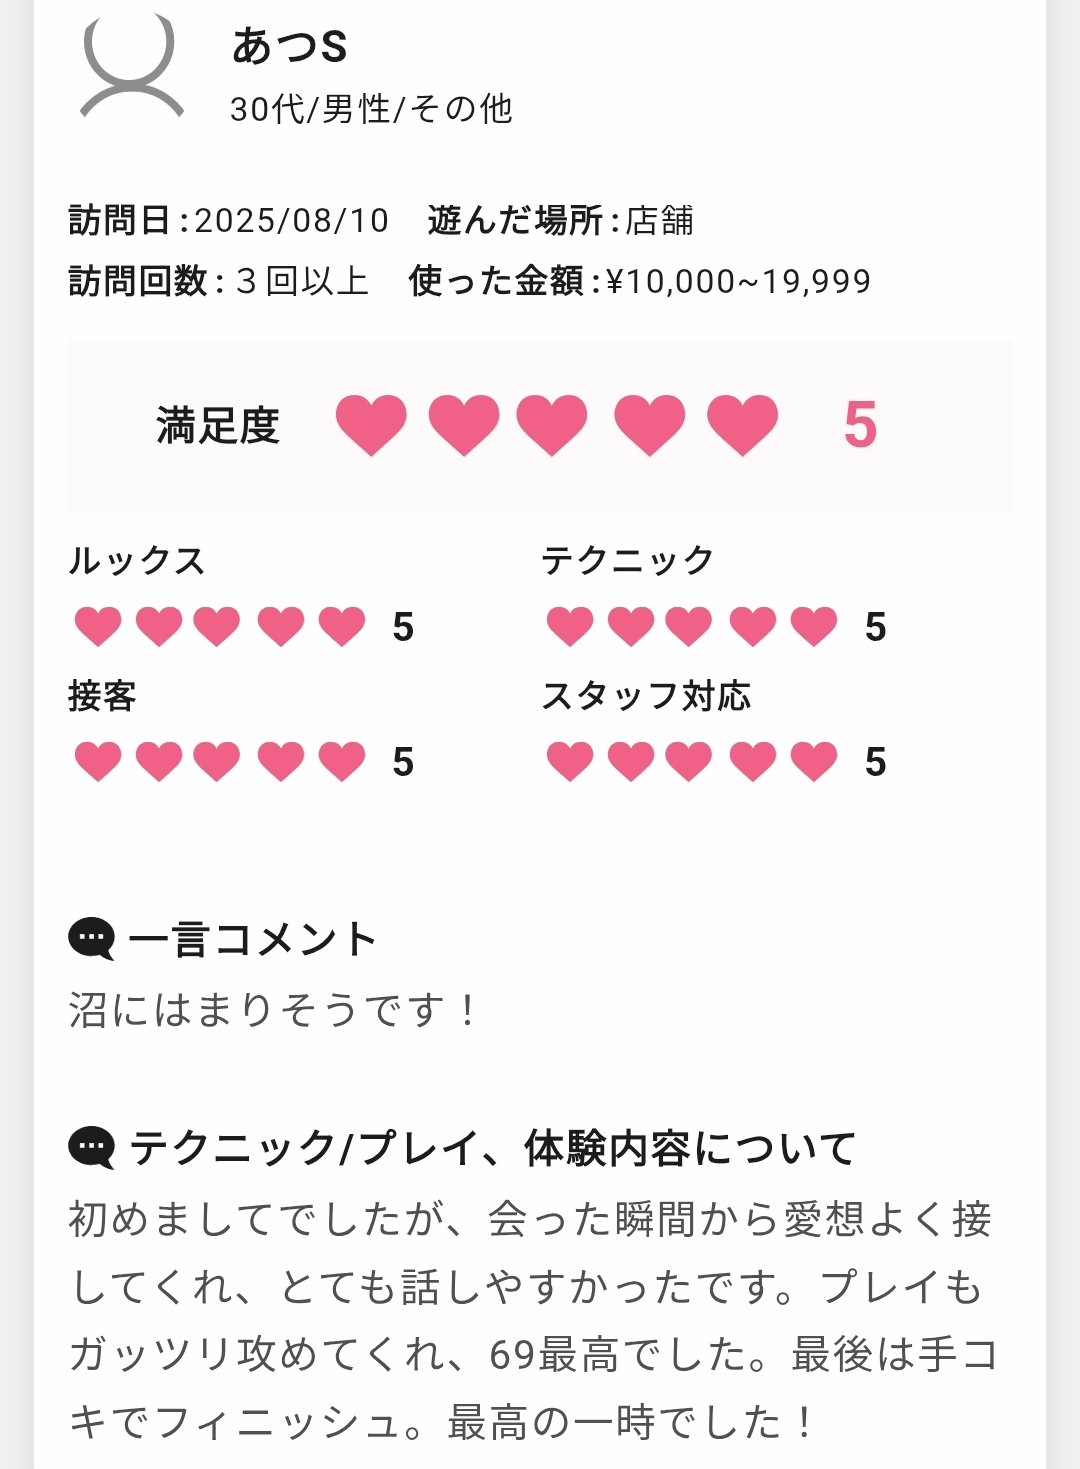Click the comment text 沼にはまりそうです！
The image size is (1080, 1469).
(x=274, y=1010)
